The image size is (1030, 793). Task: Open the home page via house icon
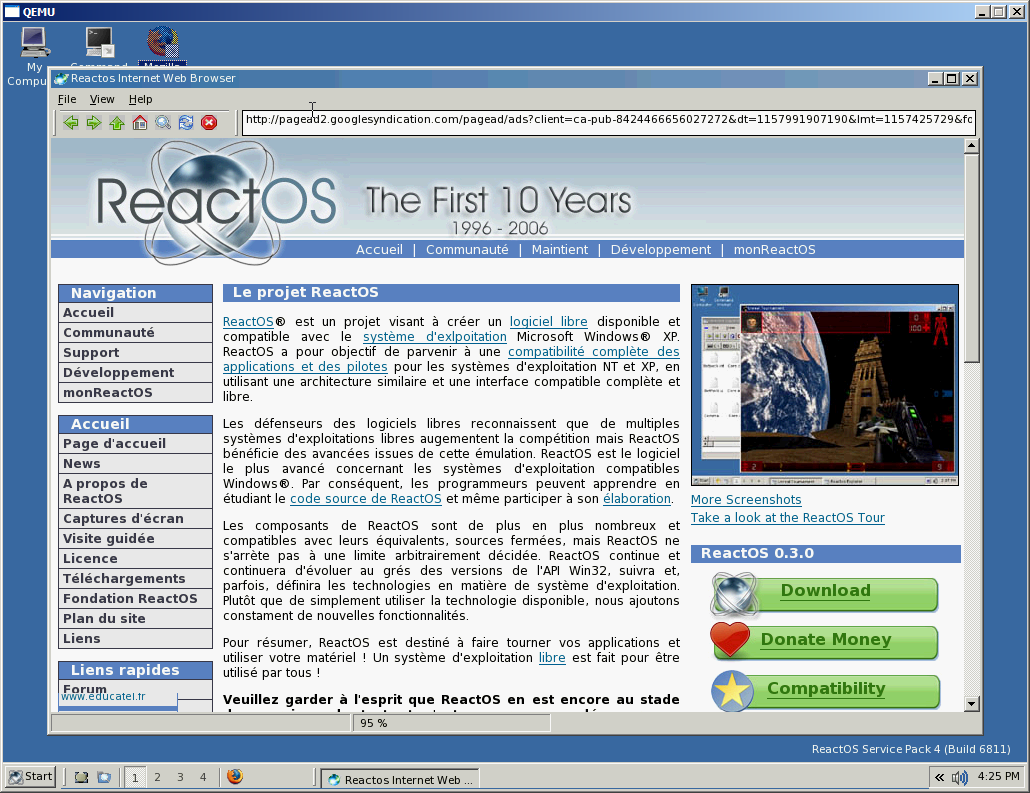point(140,122)
